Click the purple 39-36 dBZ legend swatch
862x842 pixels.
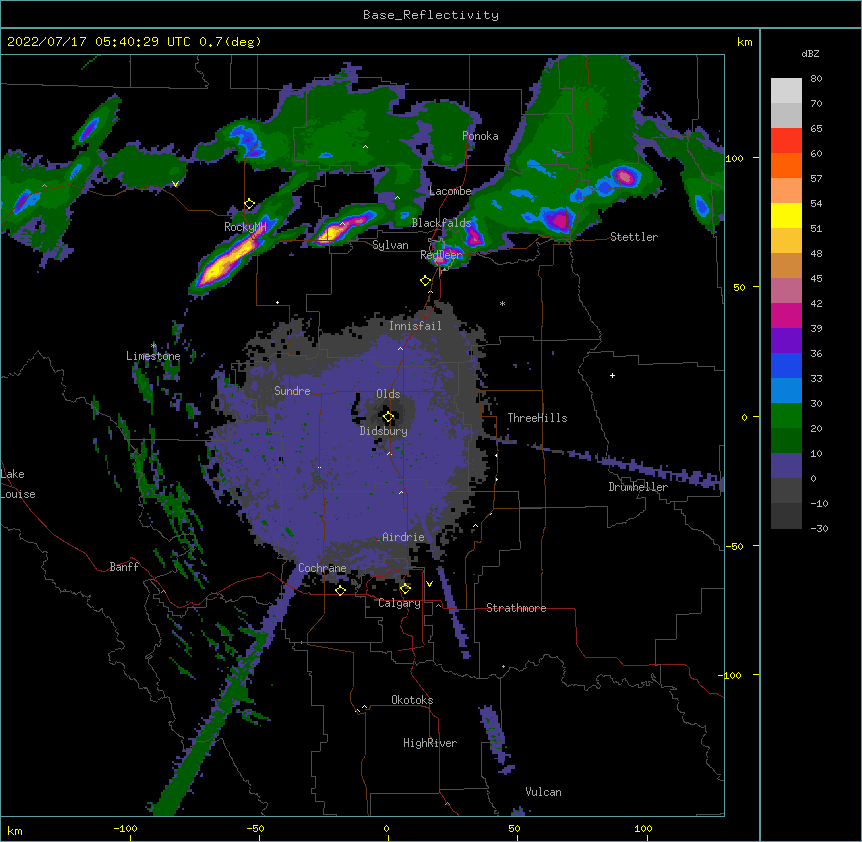point(786,341)
